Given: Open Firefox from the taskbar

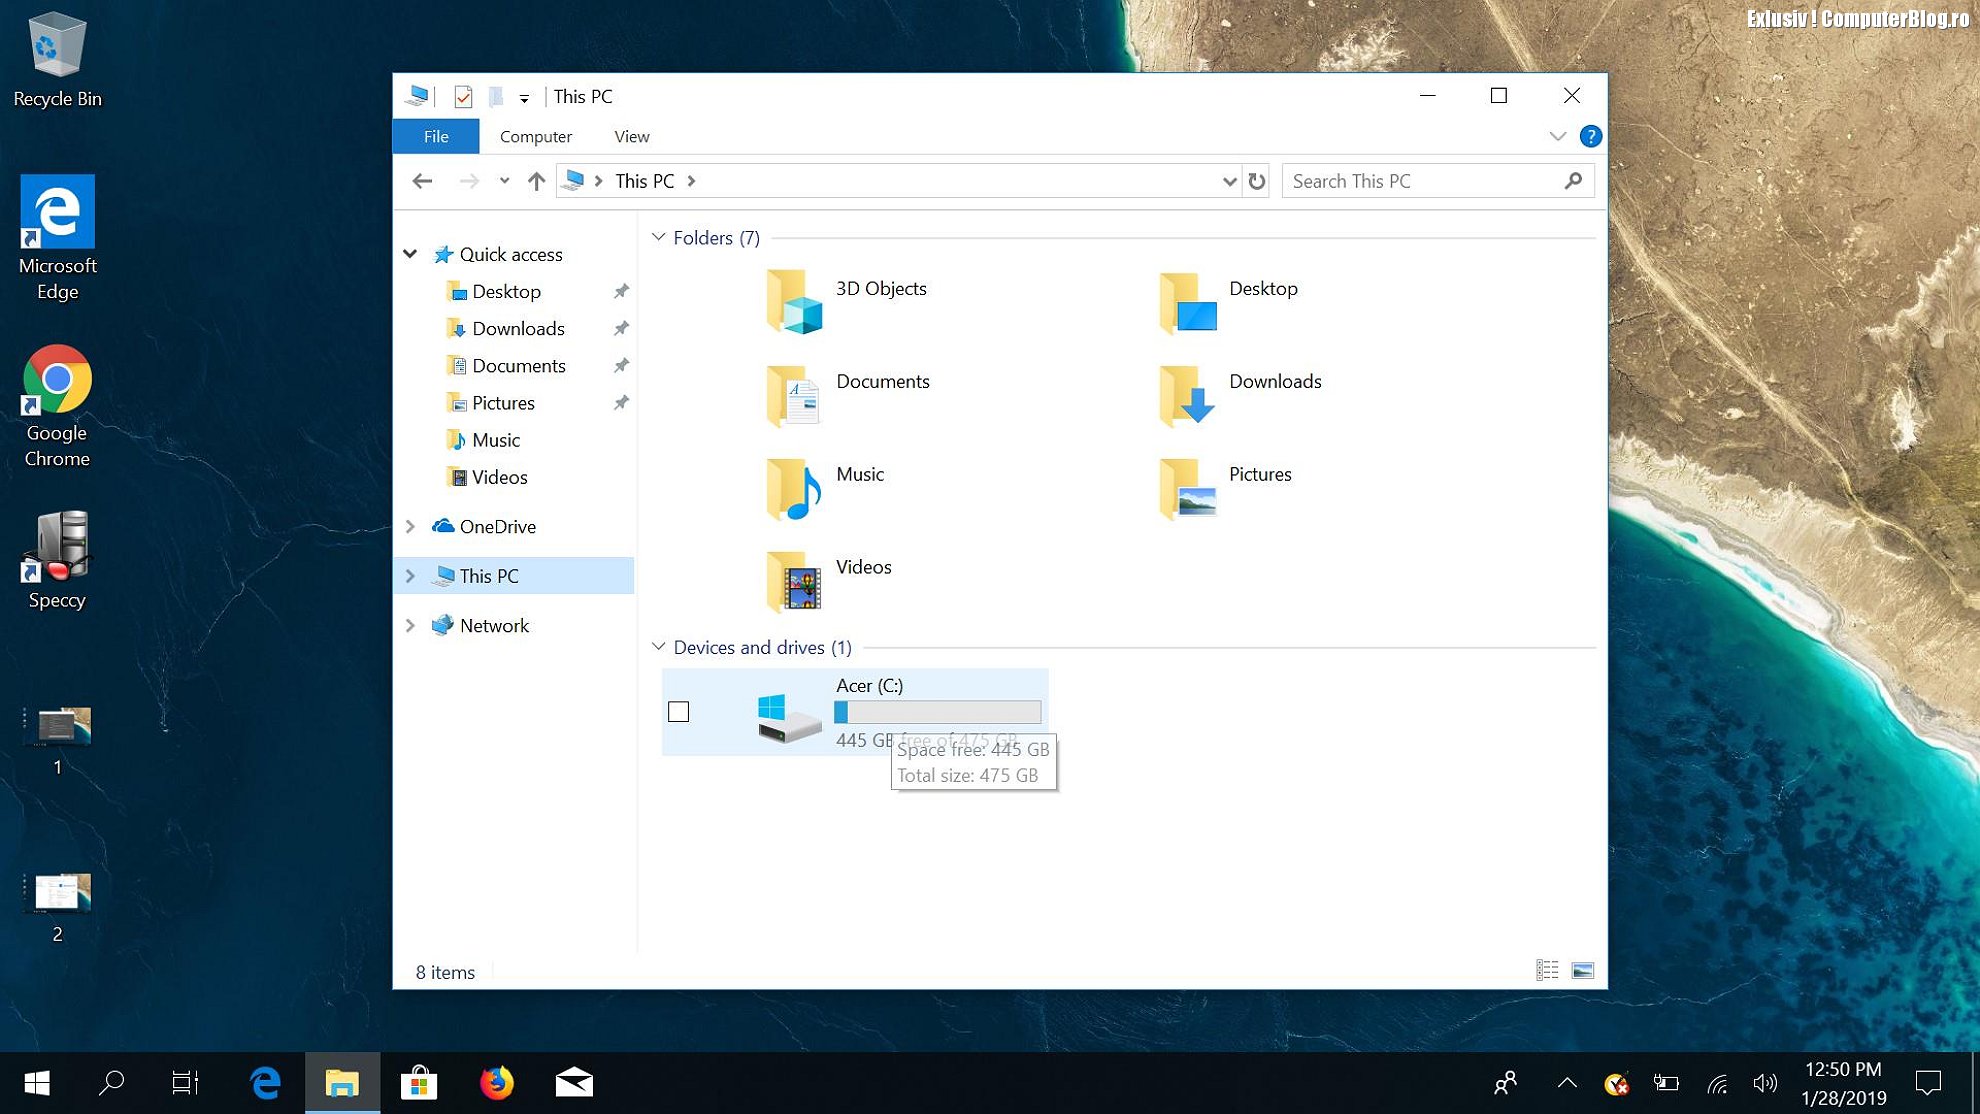Looking at the screenshot, I should click(x=496, y=1083).
